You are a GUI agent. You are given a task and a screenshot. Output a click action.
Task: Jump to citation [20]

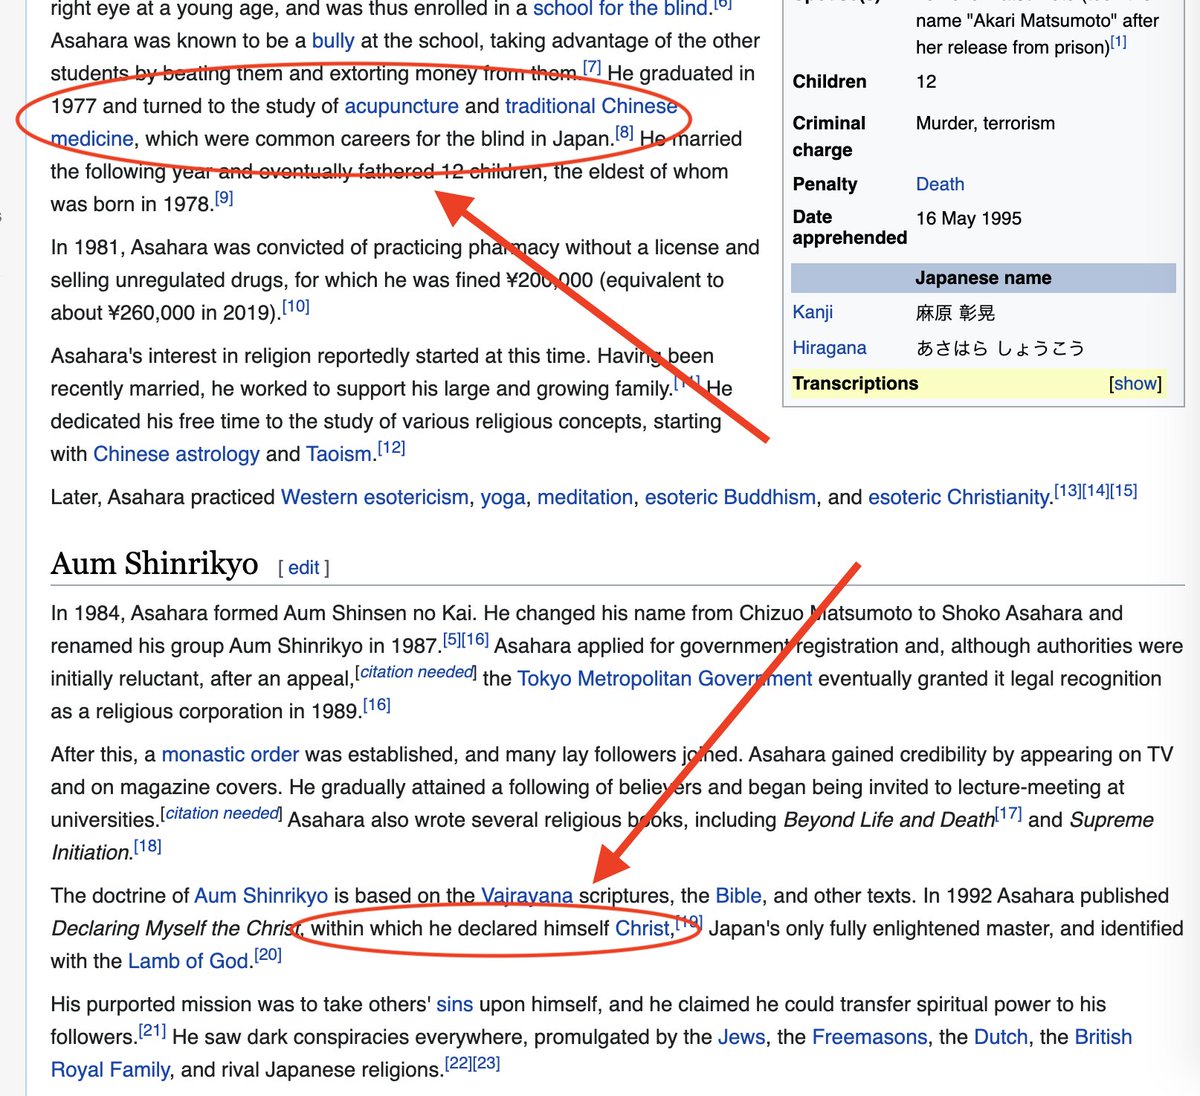click(268, 956)
